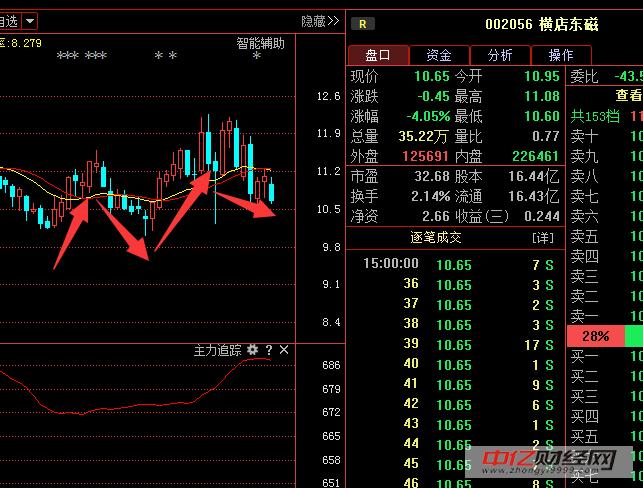
Task: Click the yellow R badge icon
Action: tap(363, 24)
